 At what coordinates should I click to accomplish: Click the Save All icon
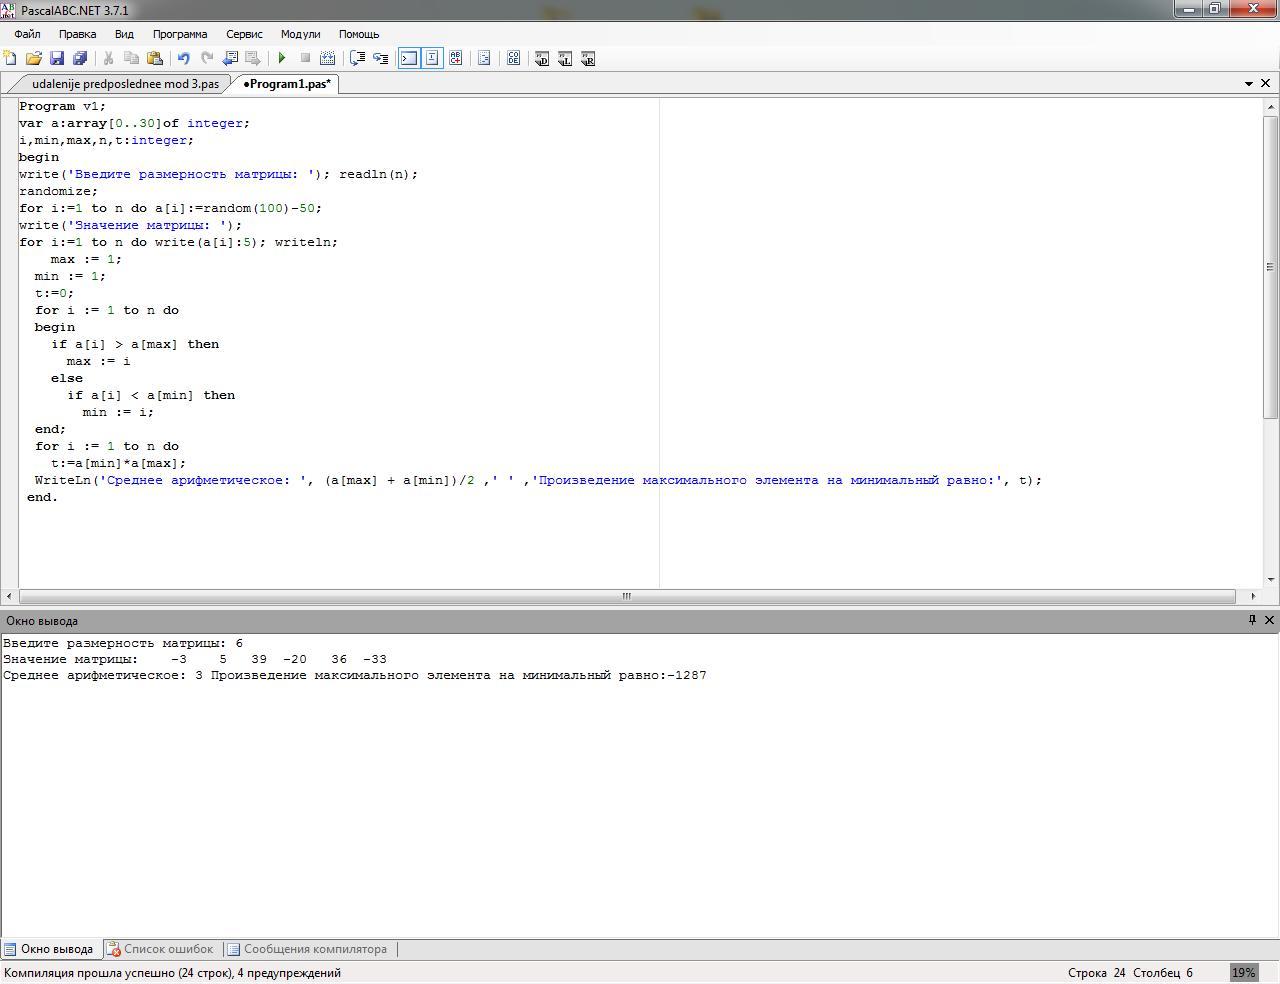pos(81,58)
